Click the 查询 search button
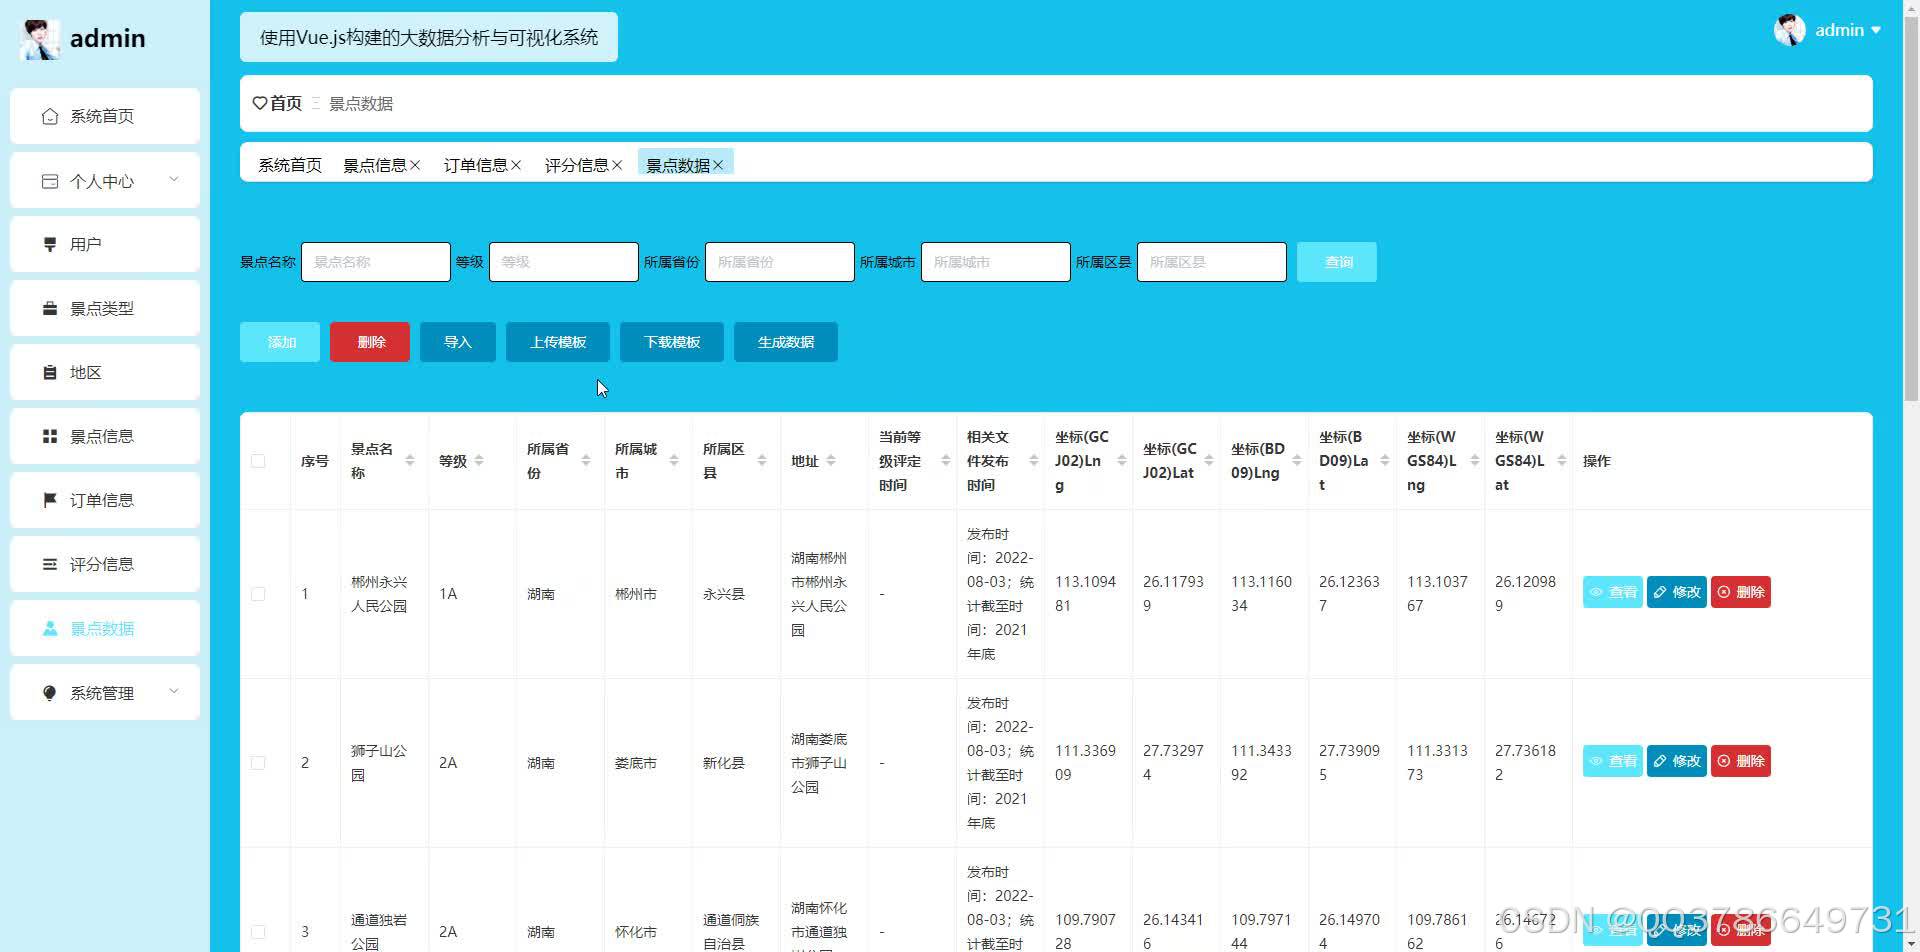 [x=1337, y=262]
